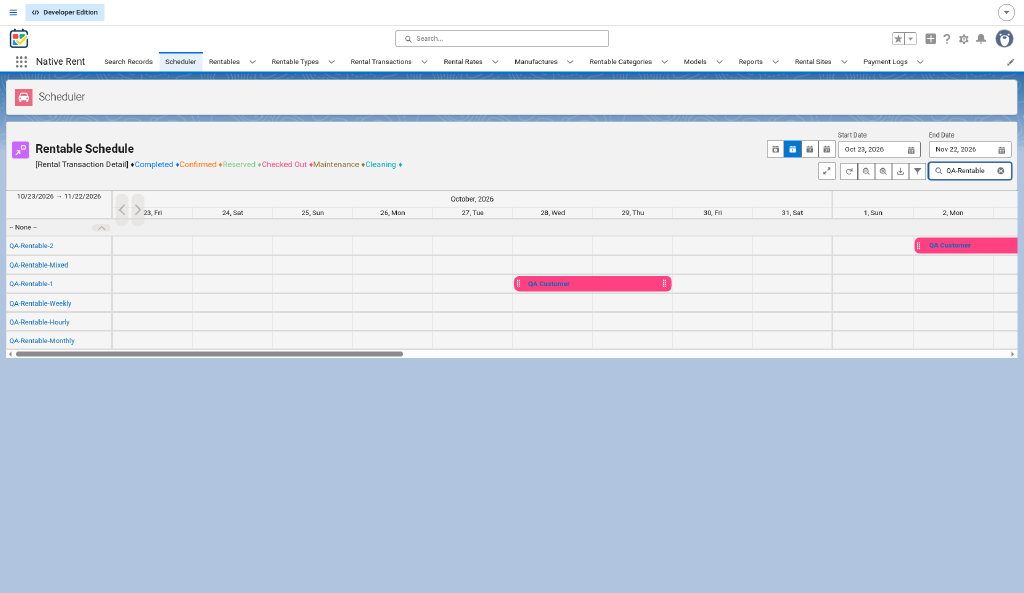
Task: Open the End Date calendar picker icon
Action: [1002, 150]
